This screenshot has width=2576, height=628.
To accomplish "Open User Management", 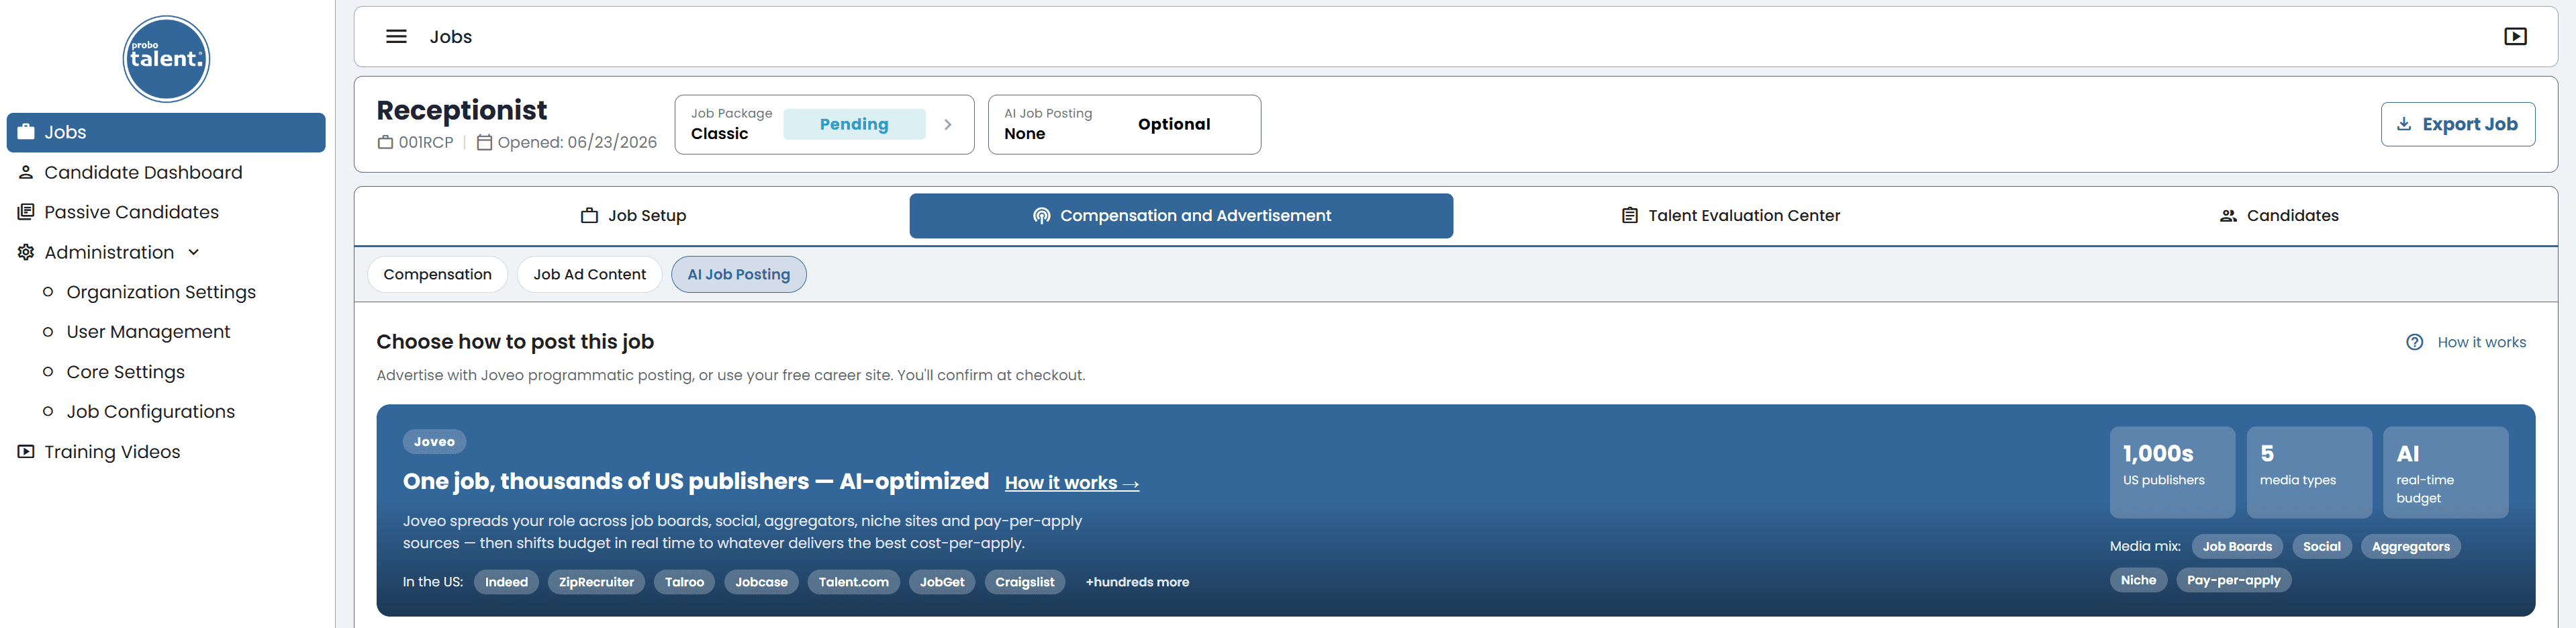I will (x=148, y=332).
